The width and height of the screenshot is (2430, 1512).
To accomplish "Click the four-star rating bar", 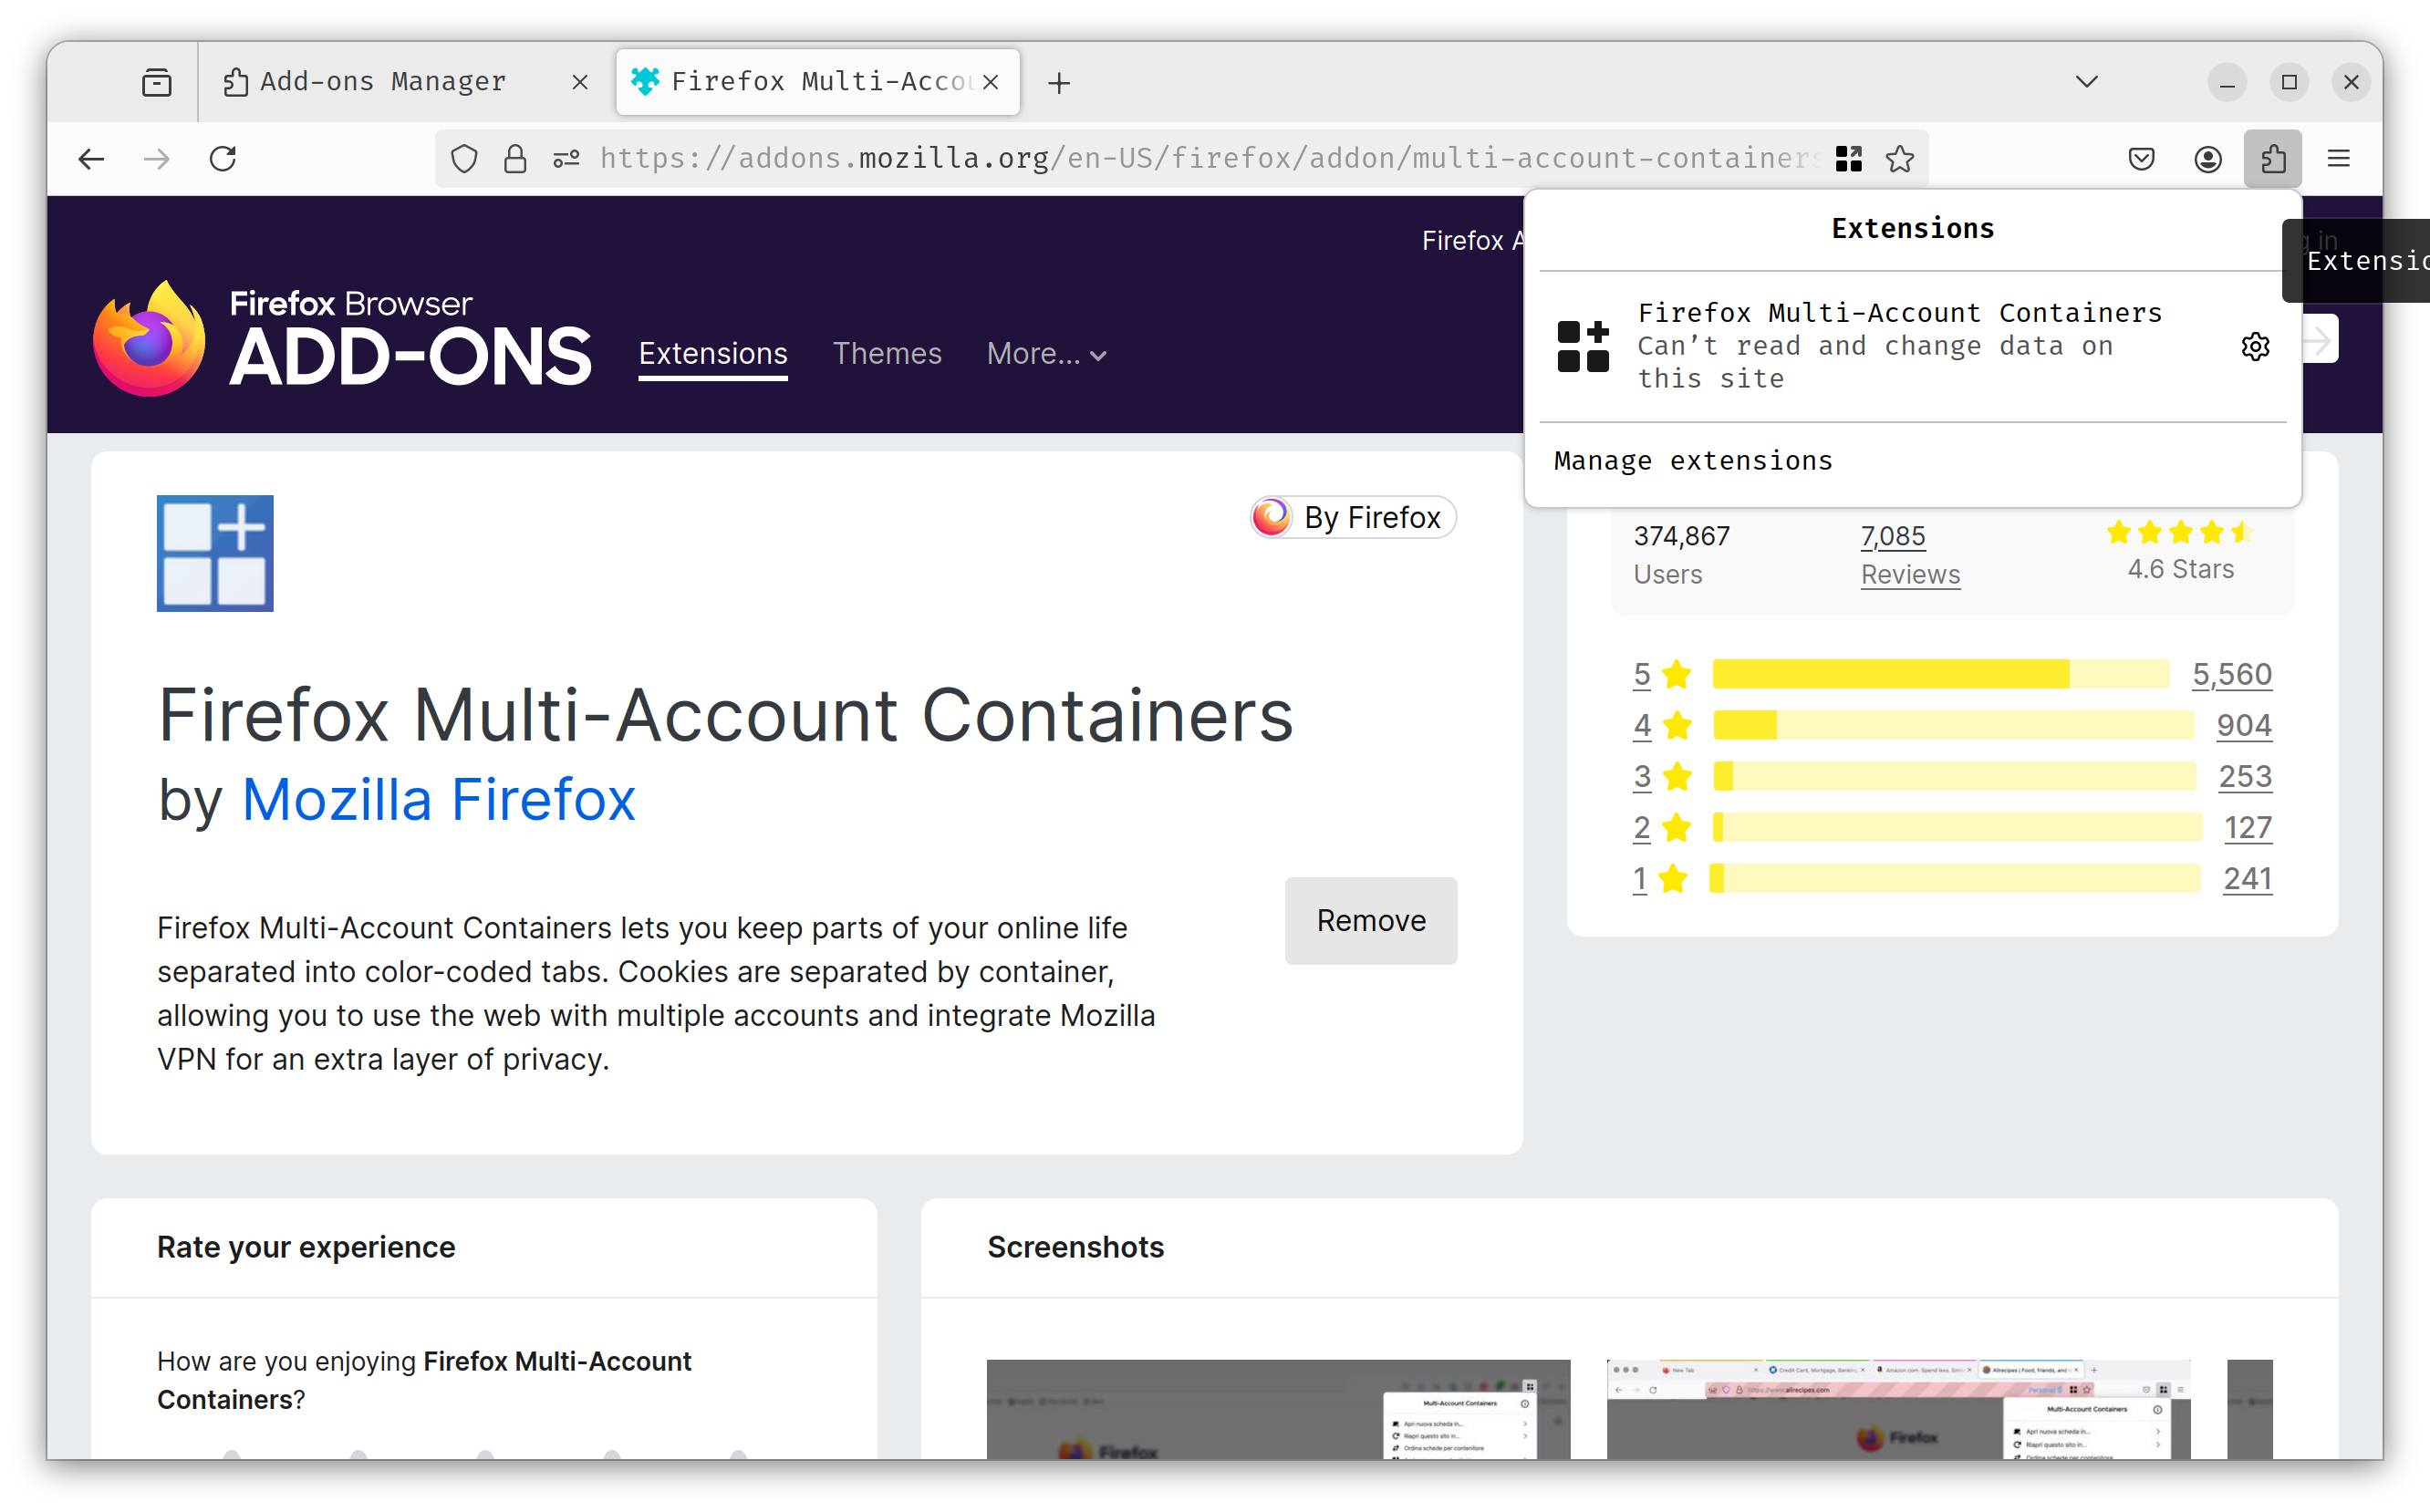I will [1953, 725].
